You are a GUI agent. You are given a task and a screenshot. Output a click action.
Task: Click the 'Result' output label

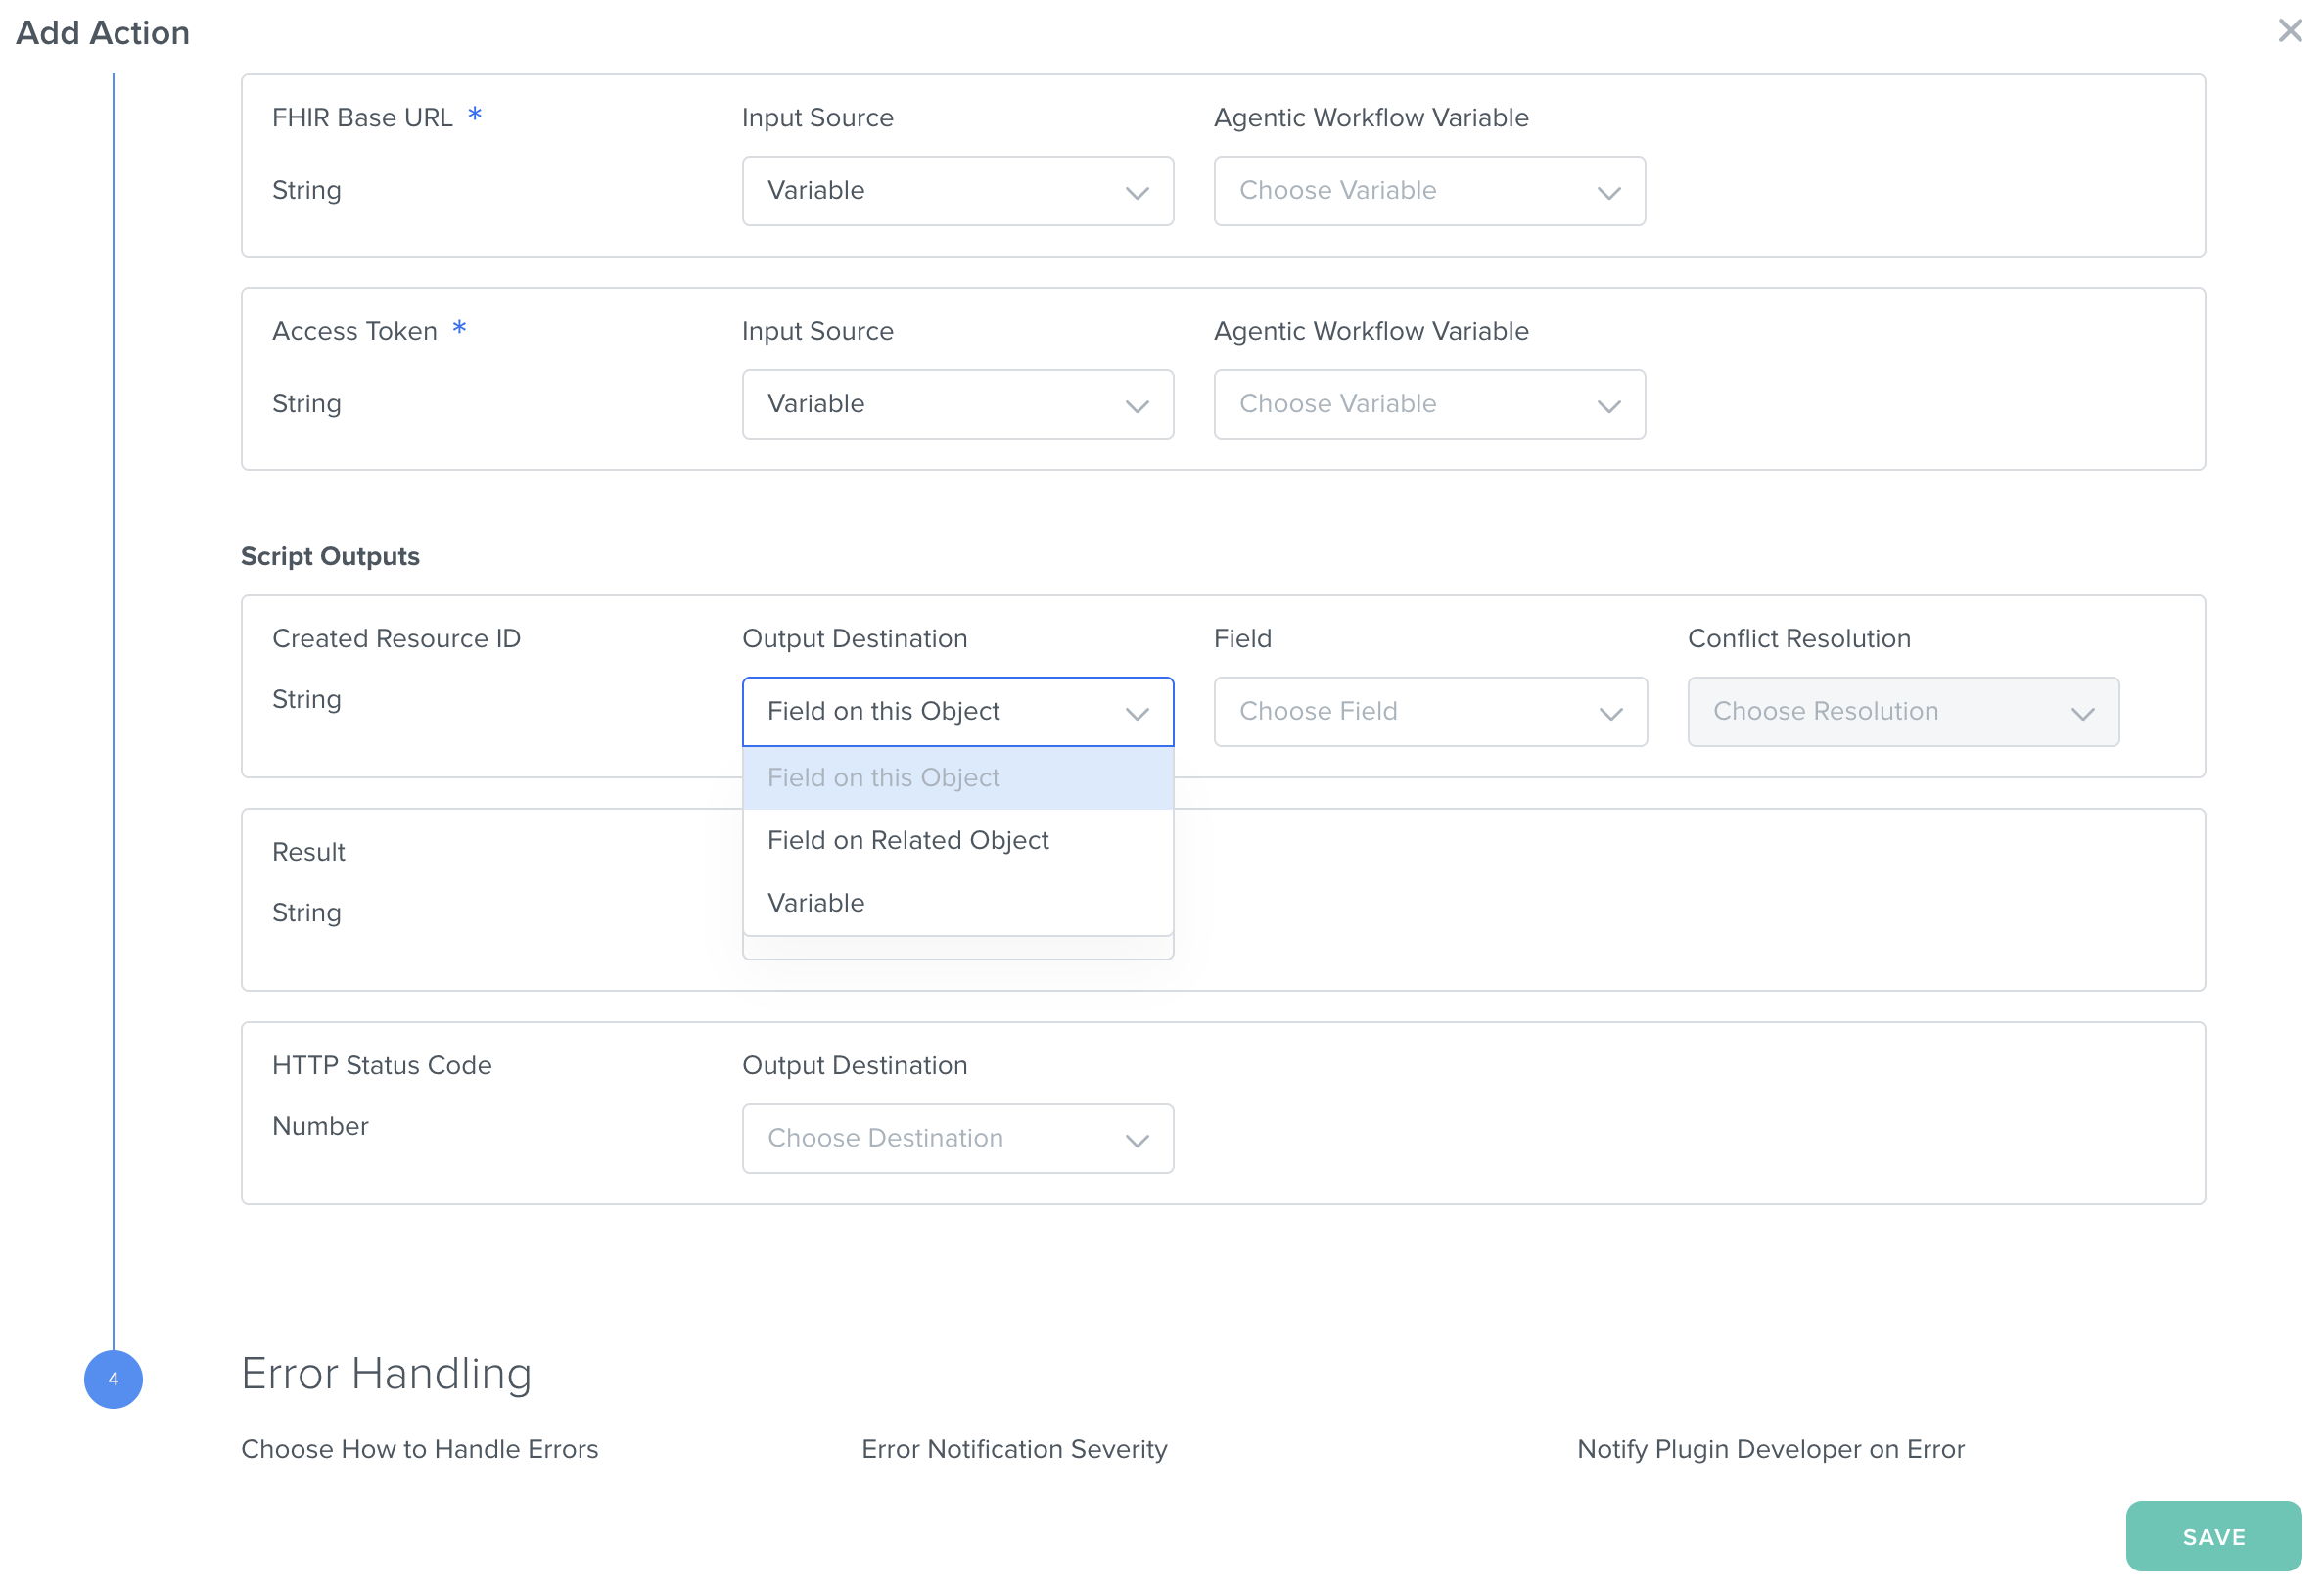[x=308, y=852]
